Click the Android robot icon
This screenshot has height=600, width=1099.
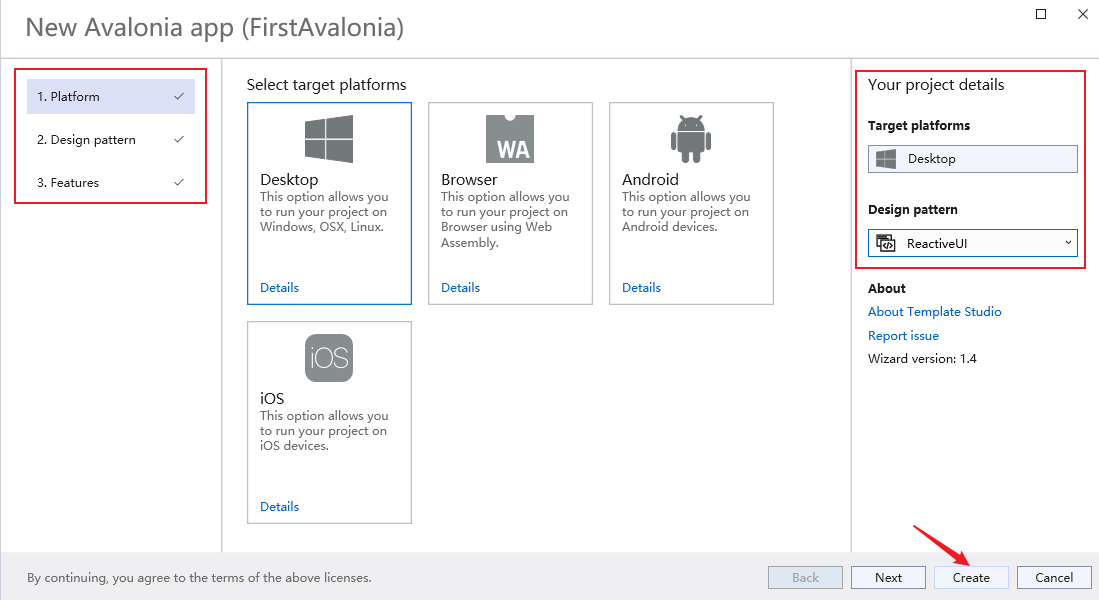pyautogui.click(x=691, y=139)
